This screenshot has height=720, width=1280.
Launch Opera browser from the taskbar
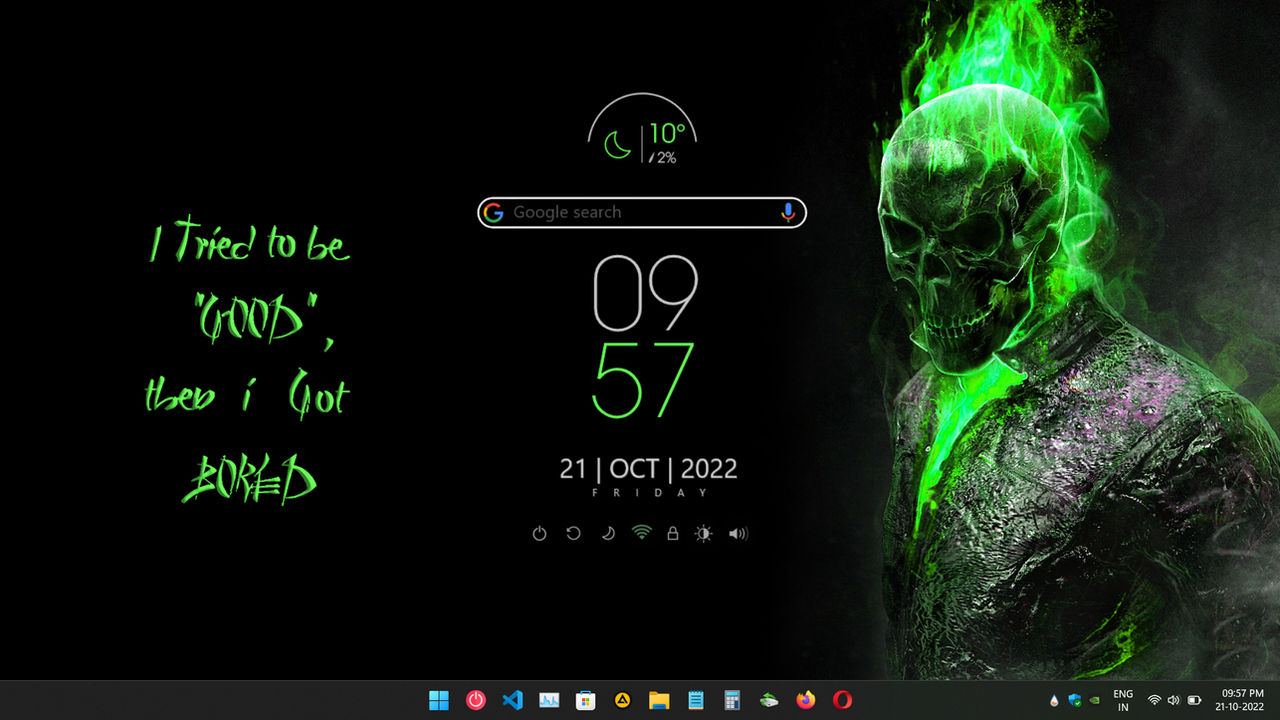[842, 700]
